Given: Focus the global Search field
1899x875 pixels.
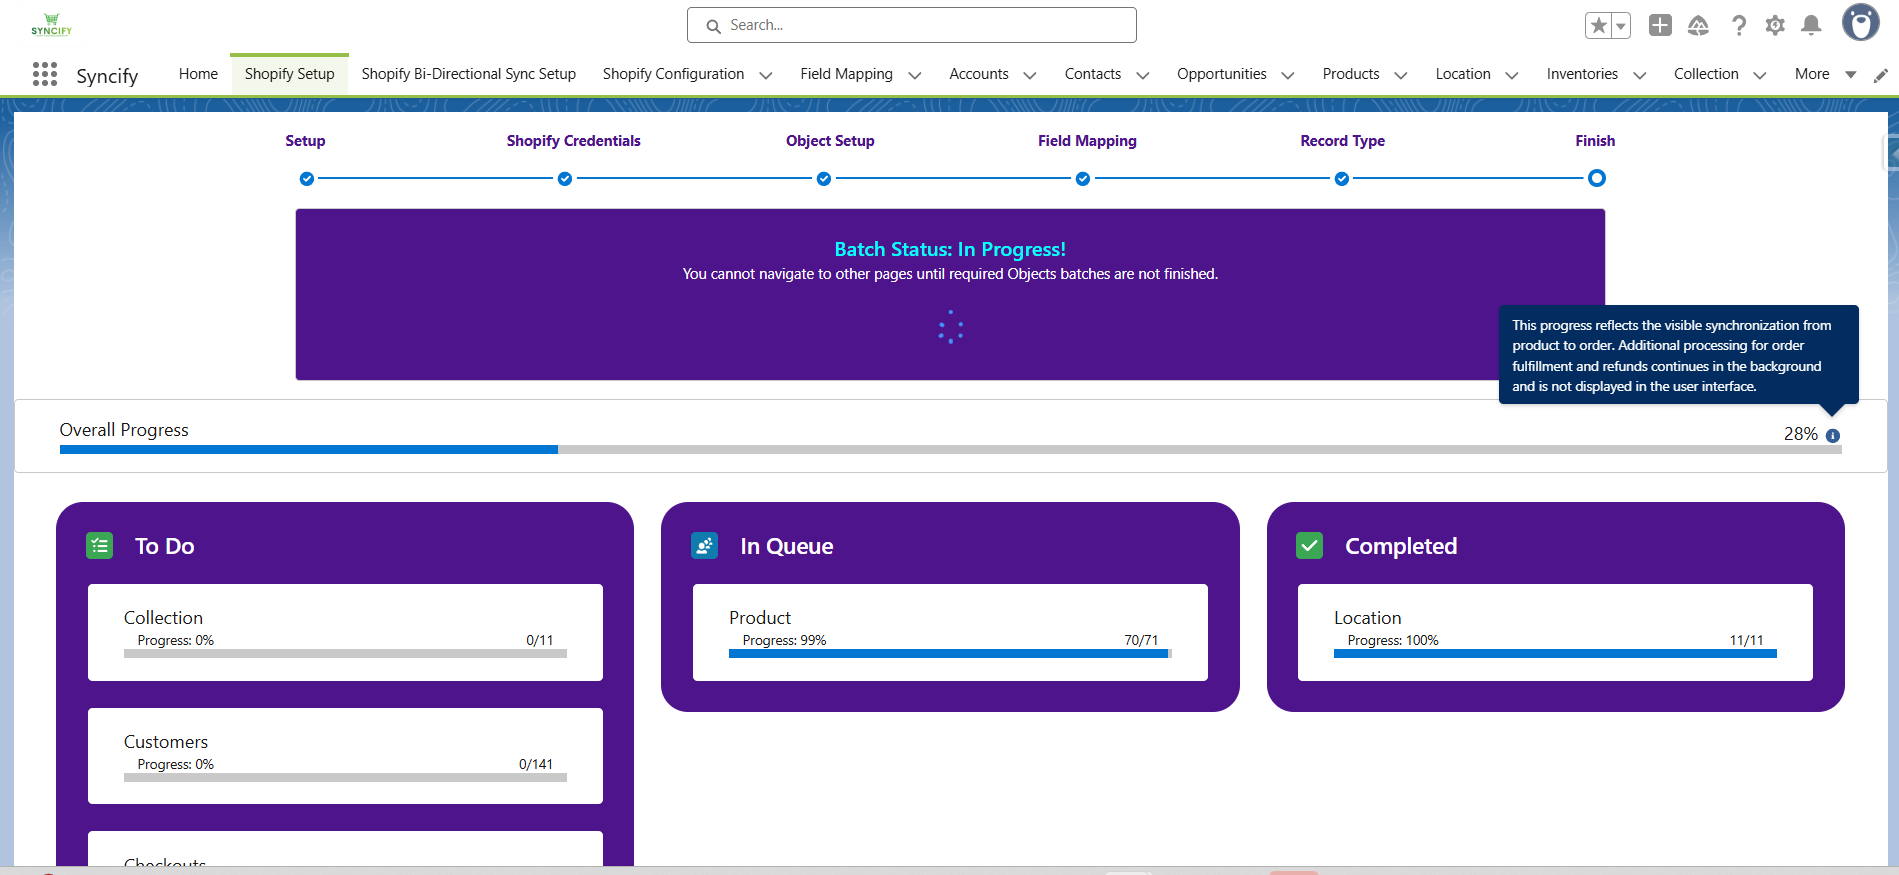Looking at the screenshot, I should tap(912, 25).
